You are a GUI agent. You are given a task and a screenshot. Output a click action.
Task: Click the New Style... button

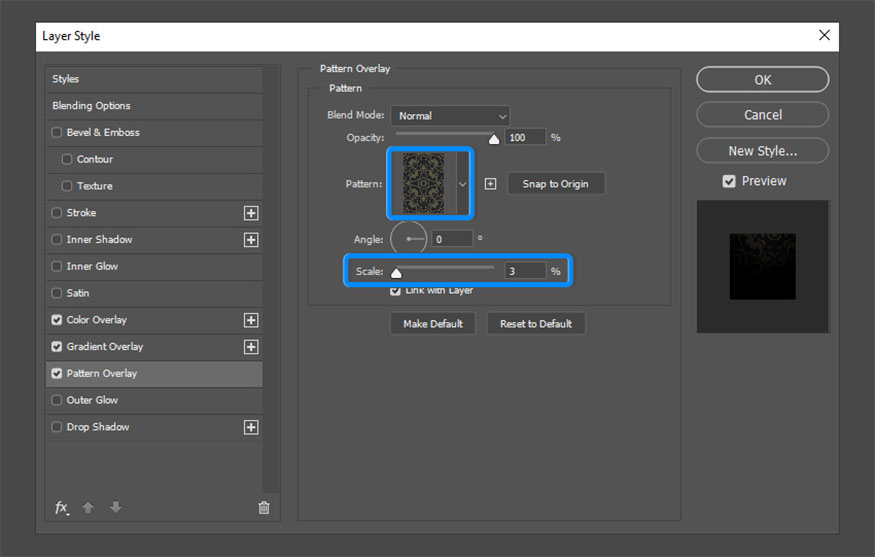coord(762,151)
